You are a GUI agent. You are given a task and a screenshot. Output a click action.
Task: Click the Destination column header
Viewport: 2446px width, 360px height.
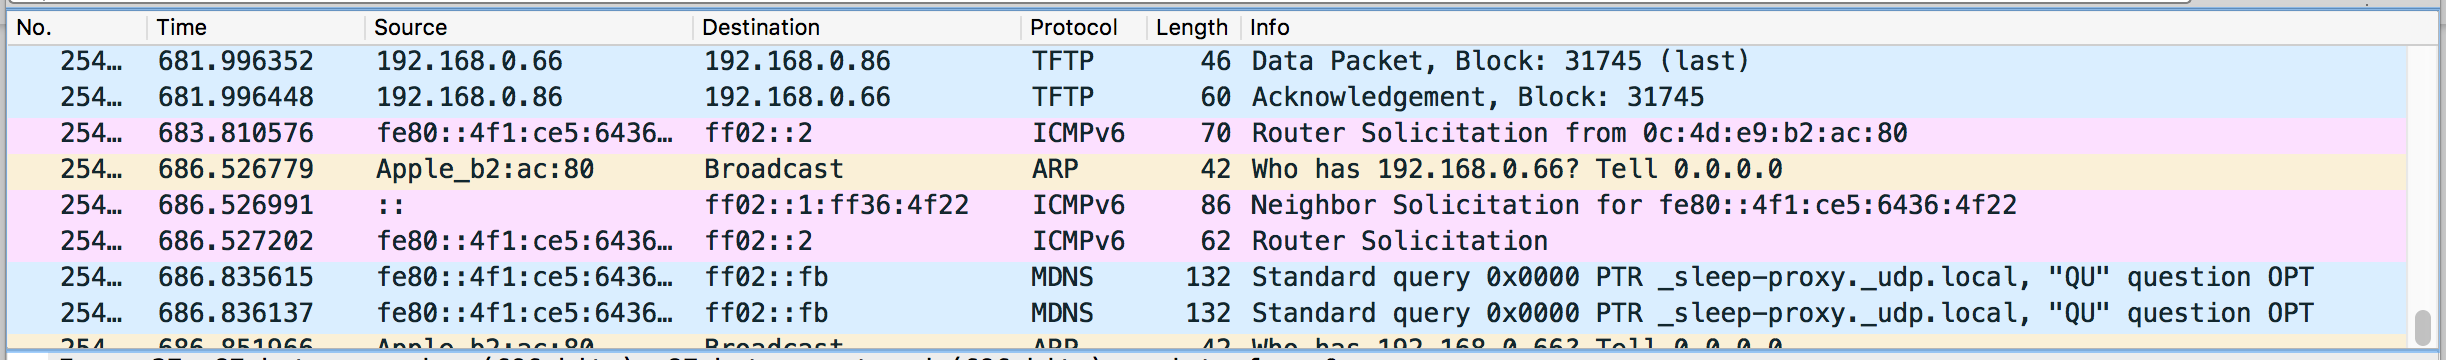click(858, 27)
